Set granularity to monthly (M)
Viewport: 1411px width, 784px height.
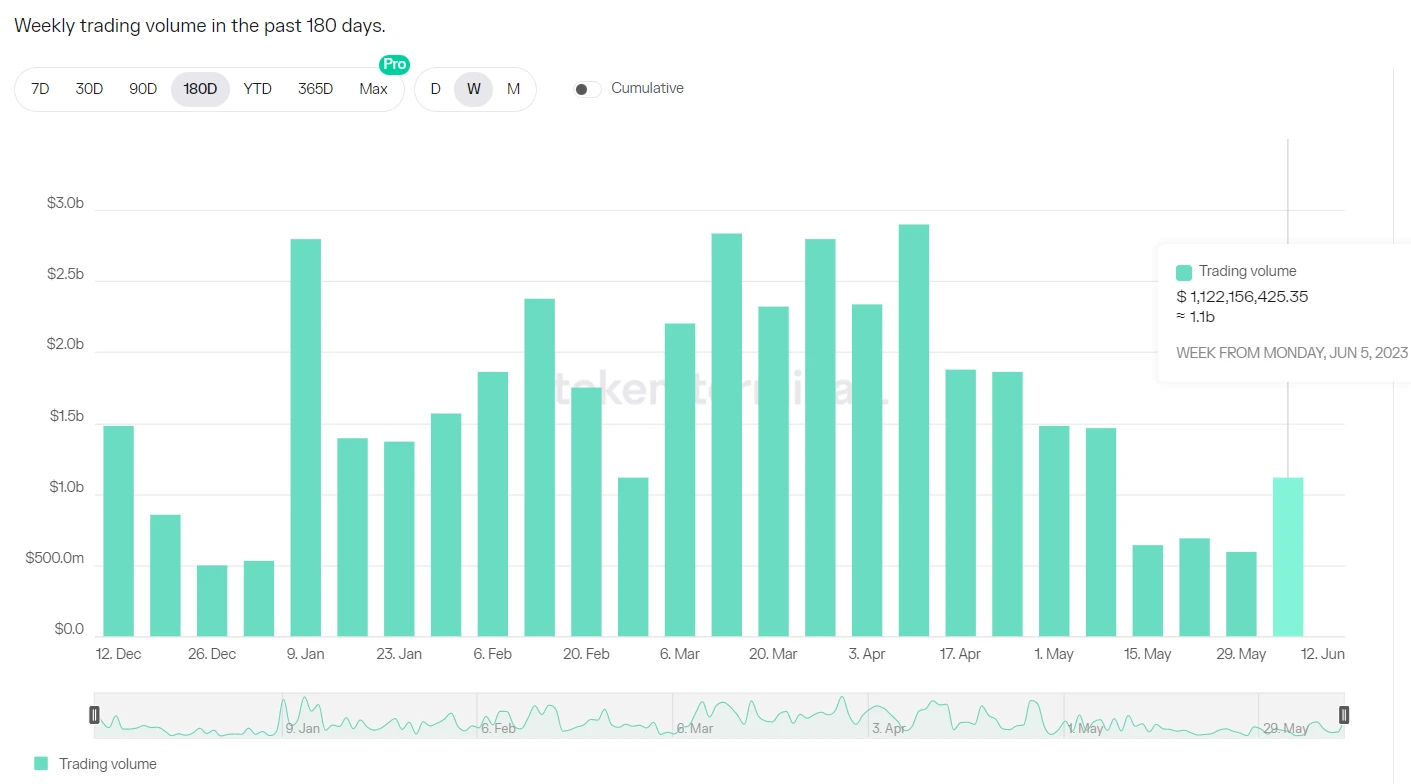tap(513, 89)
